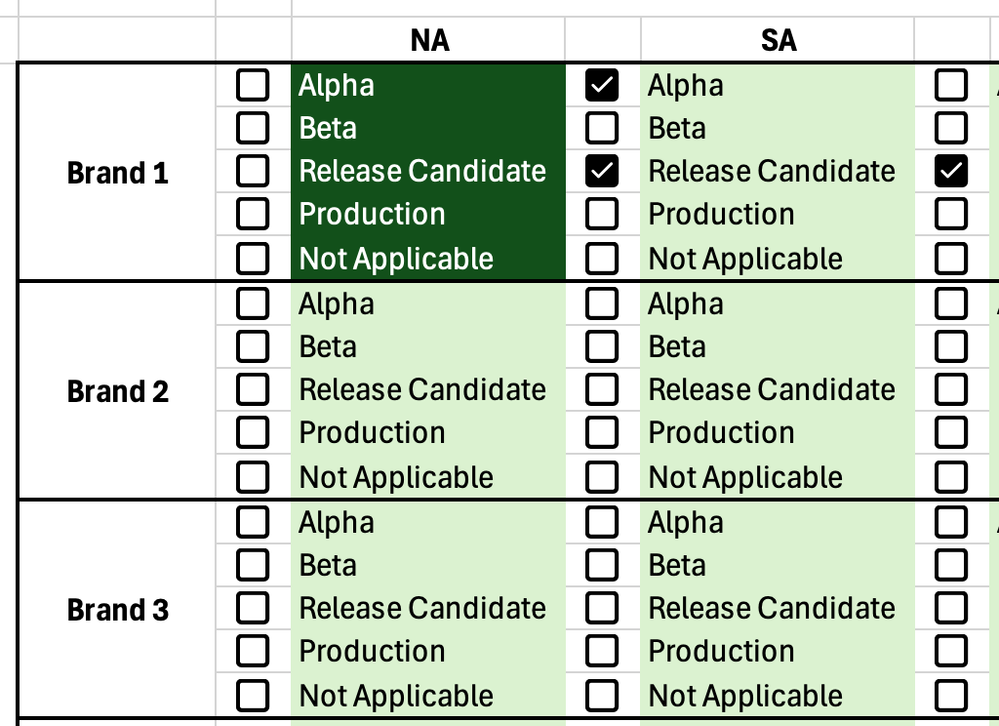999x726 pixels.
Task: Check Brand 3 SA Production checkbox
Action: click(601, 651)
